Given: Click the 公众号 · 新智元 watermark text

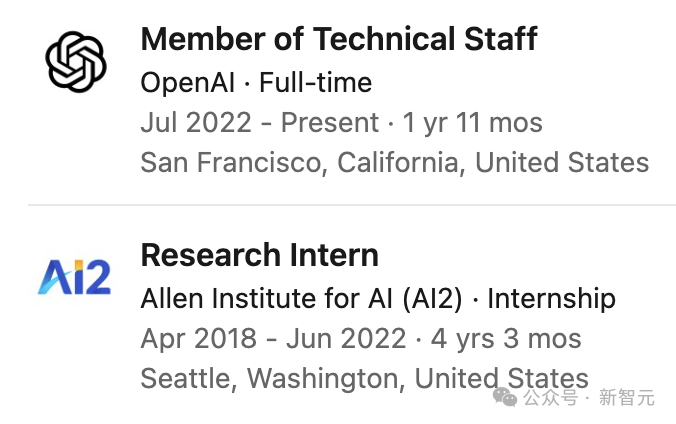Looking at the screenshot, I should tap(589, 397).
